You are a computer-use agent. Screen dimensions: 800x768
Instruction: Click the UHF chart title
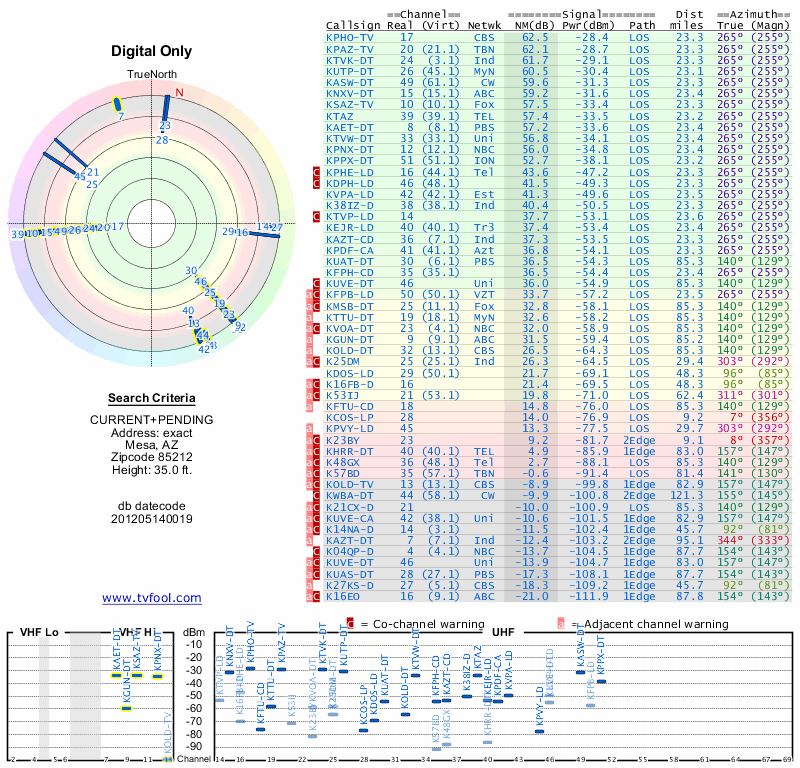point(503,632)
